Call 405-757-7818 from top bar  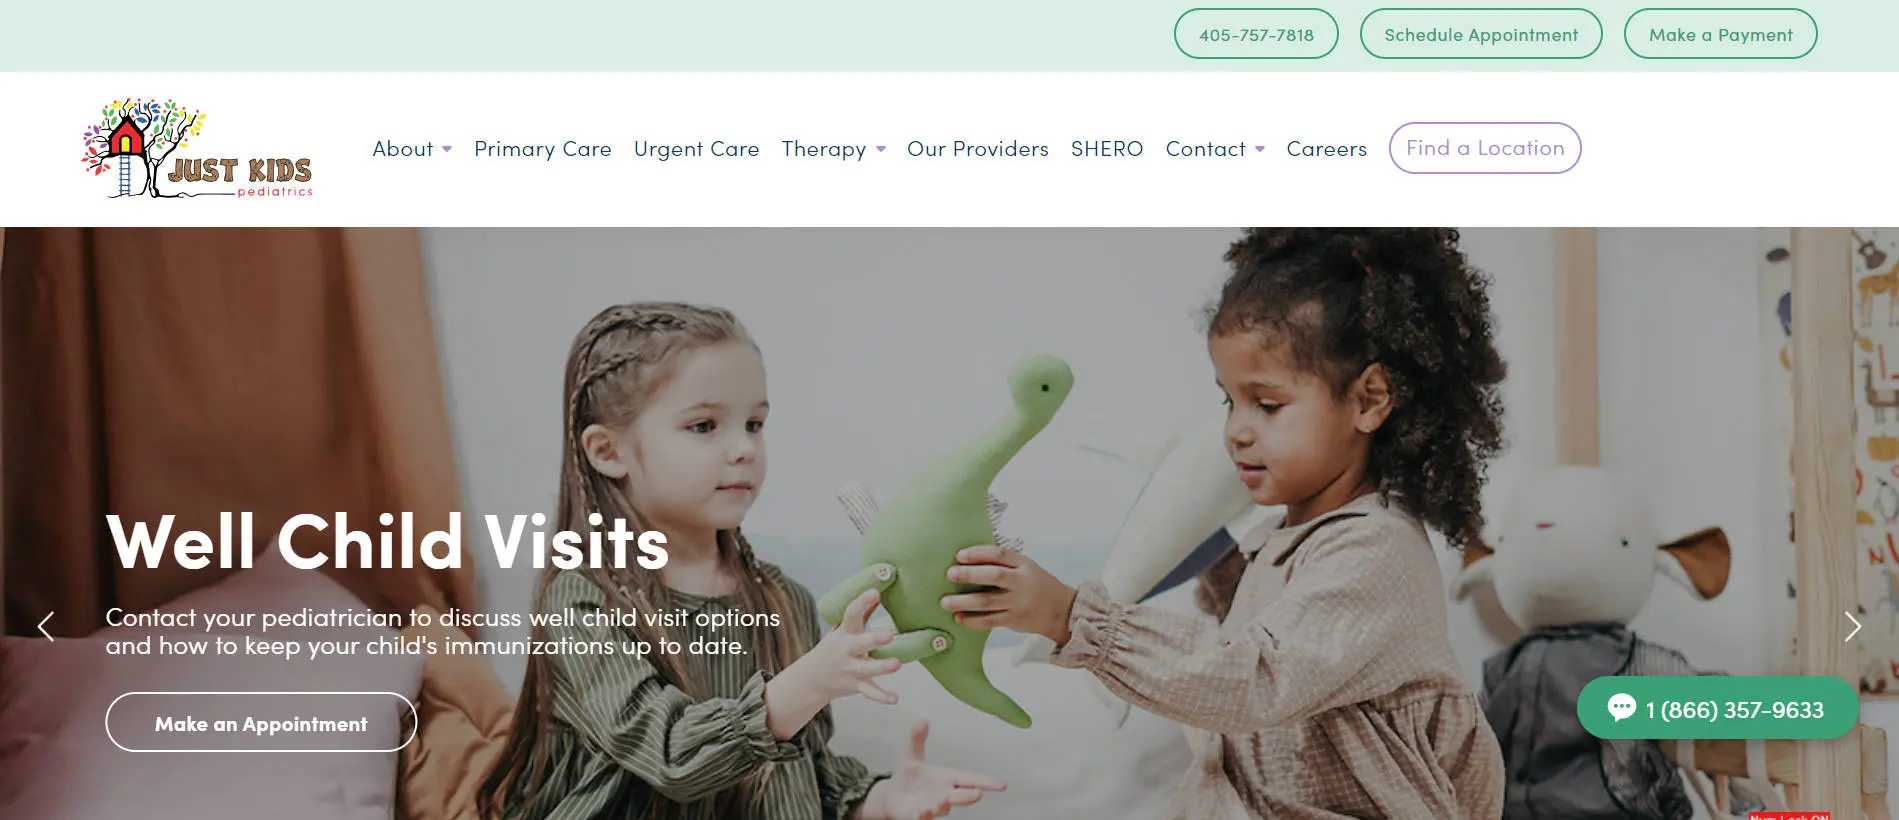(1256, 34)
